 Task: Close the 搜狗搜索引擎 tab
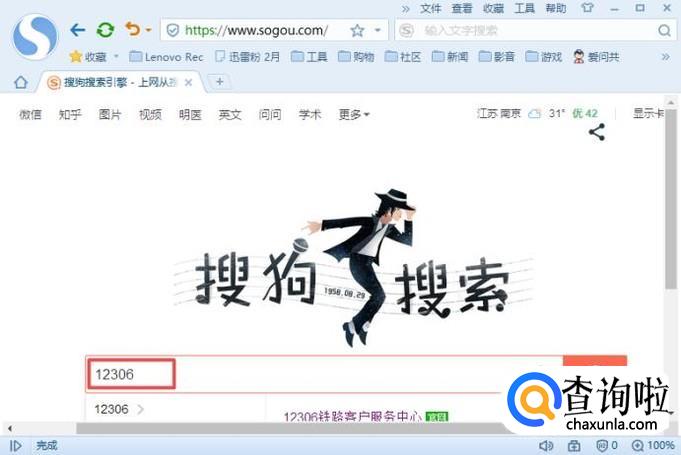tap(188, 82)
